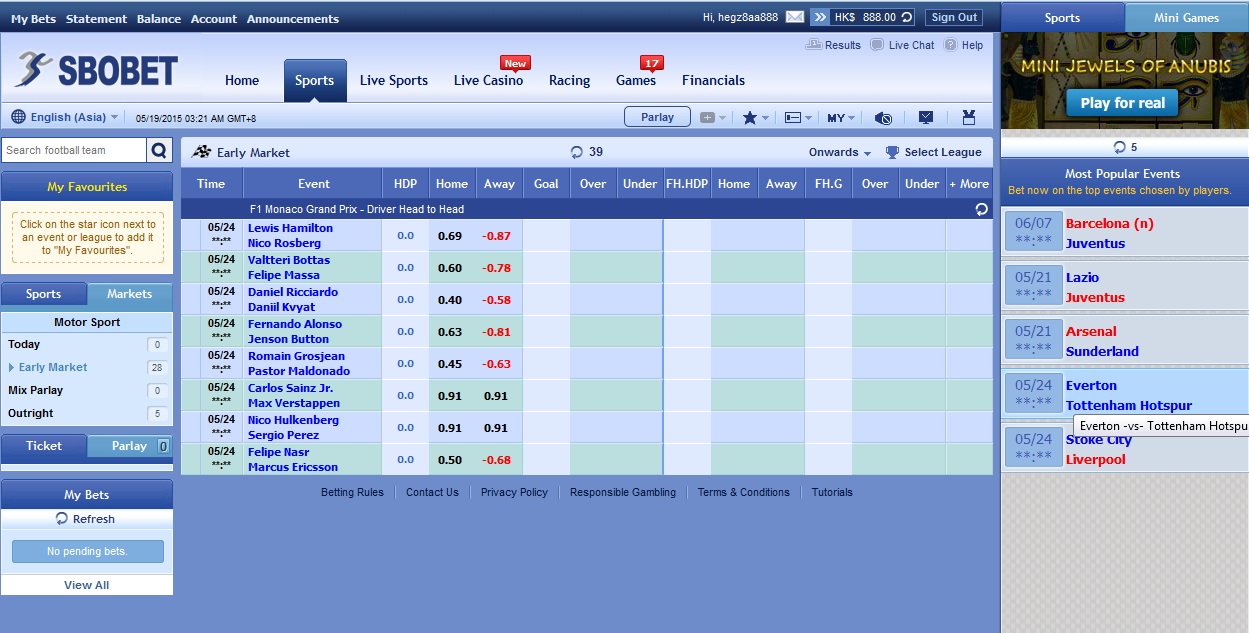Click the trophy Select League icon

click(x=892, y=152)
